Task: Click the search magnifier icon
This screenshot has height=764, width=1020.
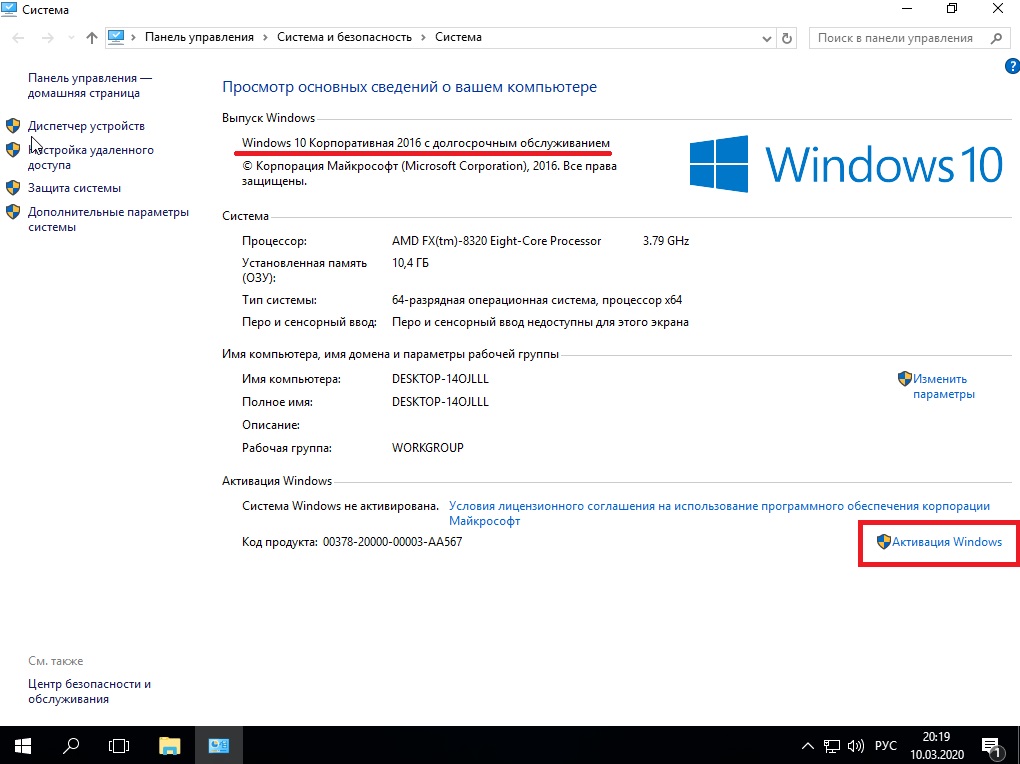Action: click(997, 38)
